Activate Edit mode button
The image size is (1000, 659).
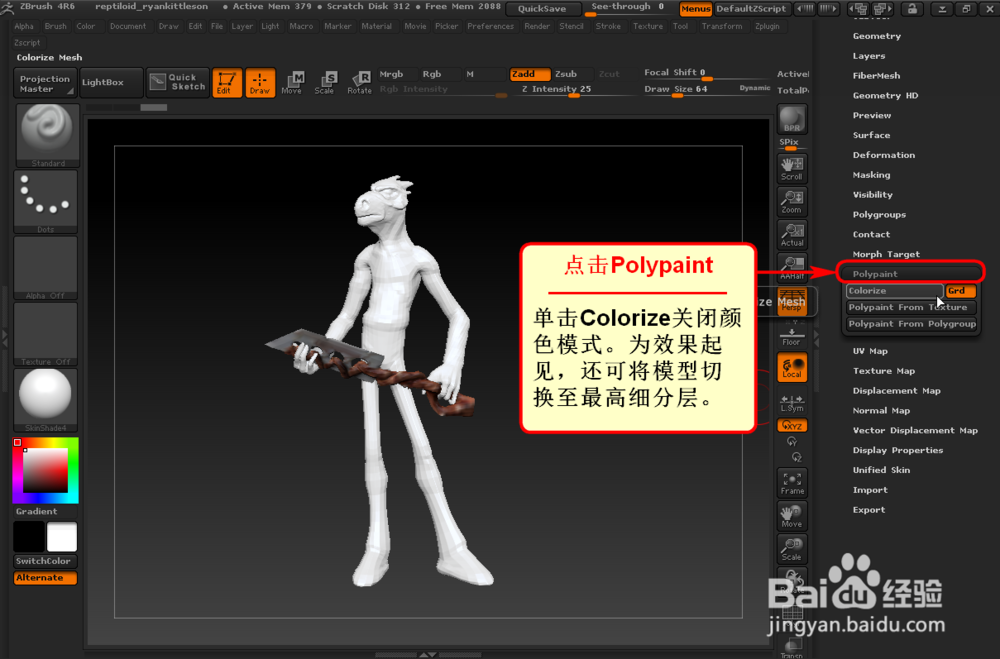tap(226, 83)
